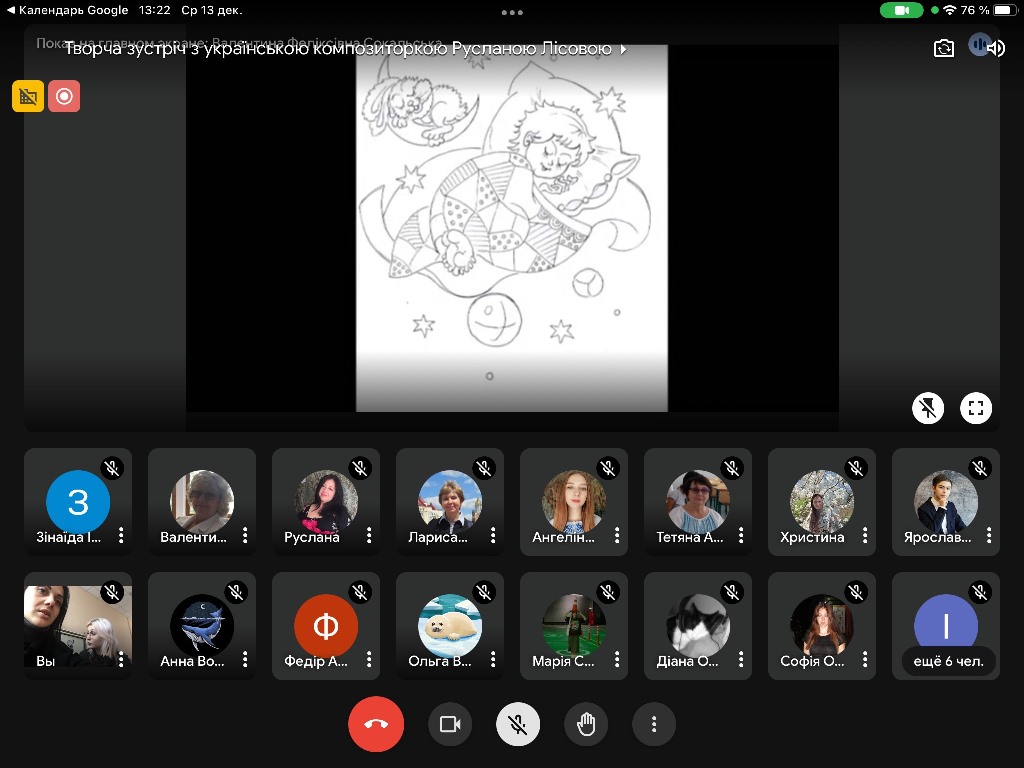Toggle the camera on or off
Image resolution: width=1024 pixels, height=768 pixels.
tap(450, 724)
